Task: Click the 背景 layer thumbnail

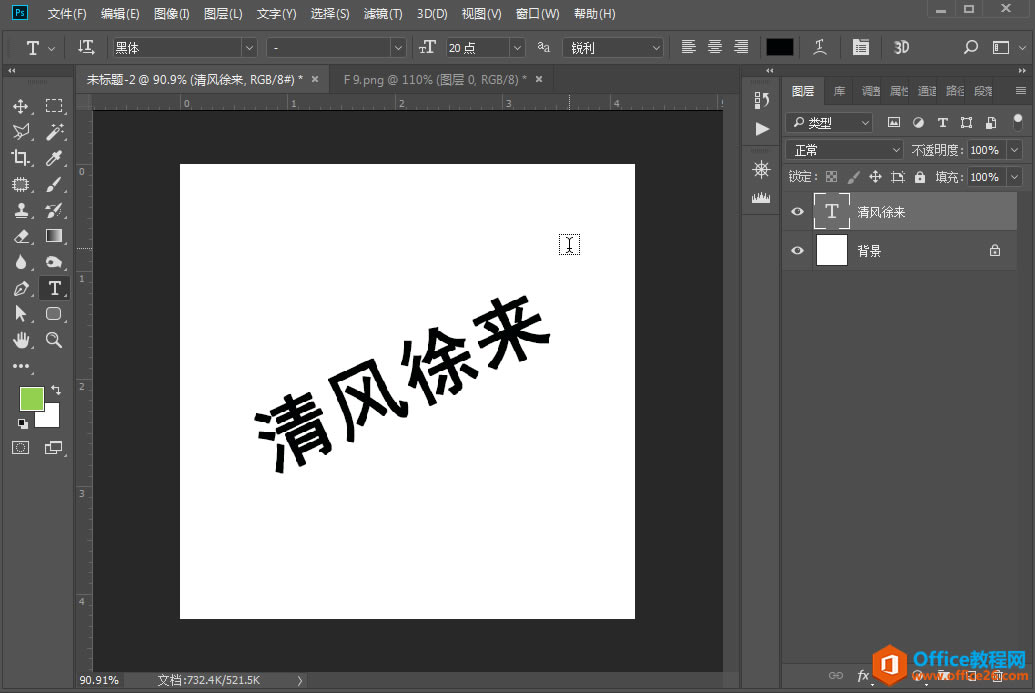Action: (832, 251)
